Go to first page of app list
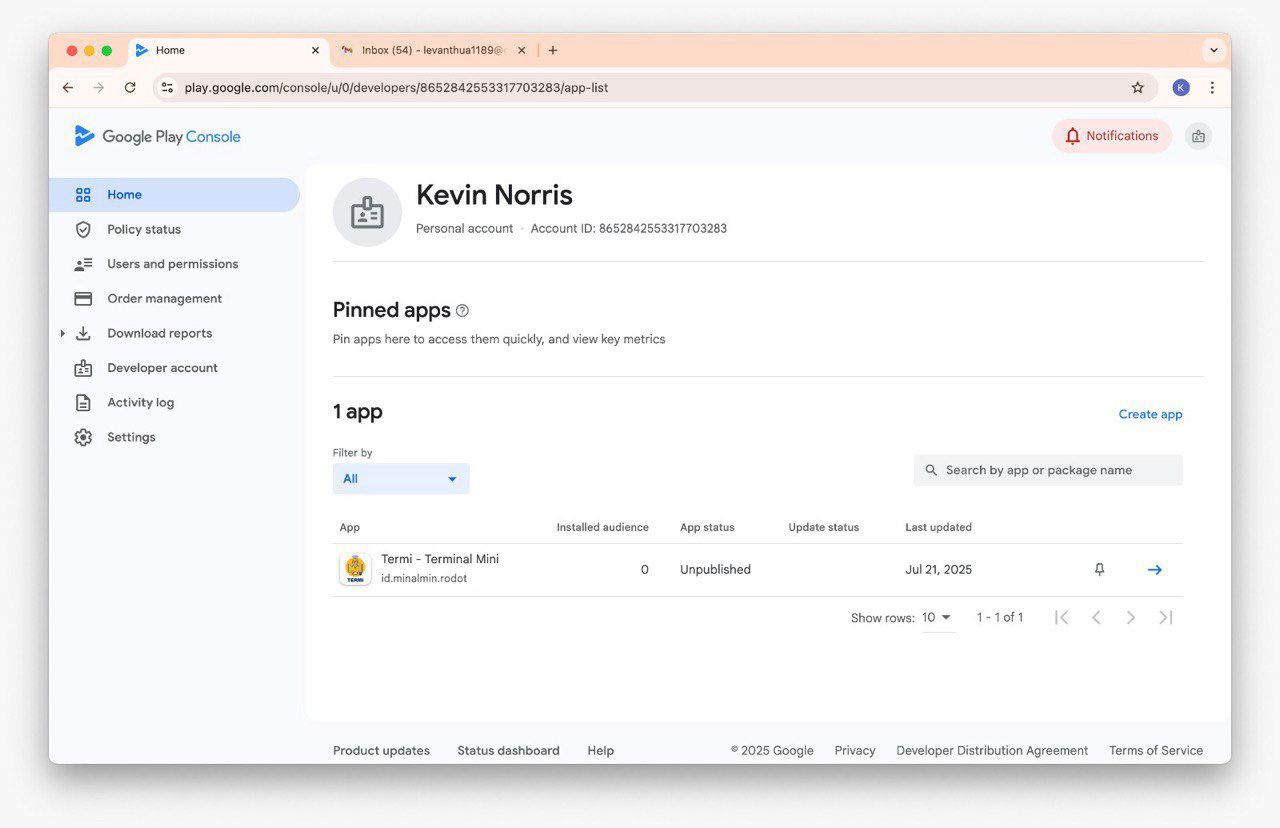 click(1062, 618)
